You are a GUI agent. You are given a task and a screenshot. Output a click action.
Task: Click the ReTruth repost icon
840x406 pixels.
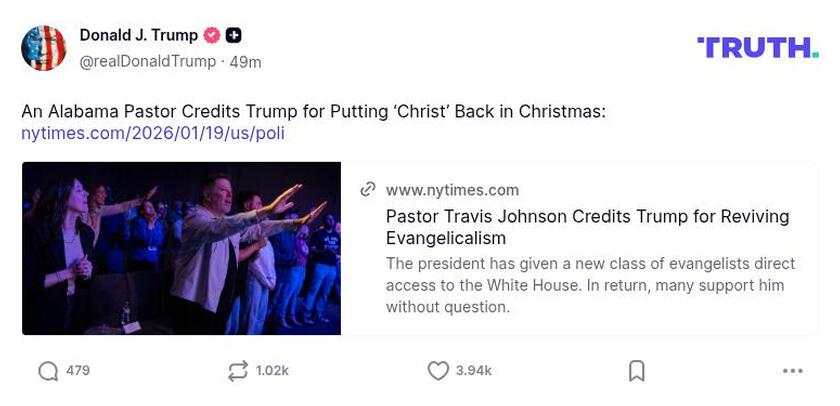tap(237, 371)
